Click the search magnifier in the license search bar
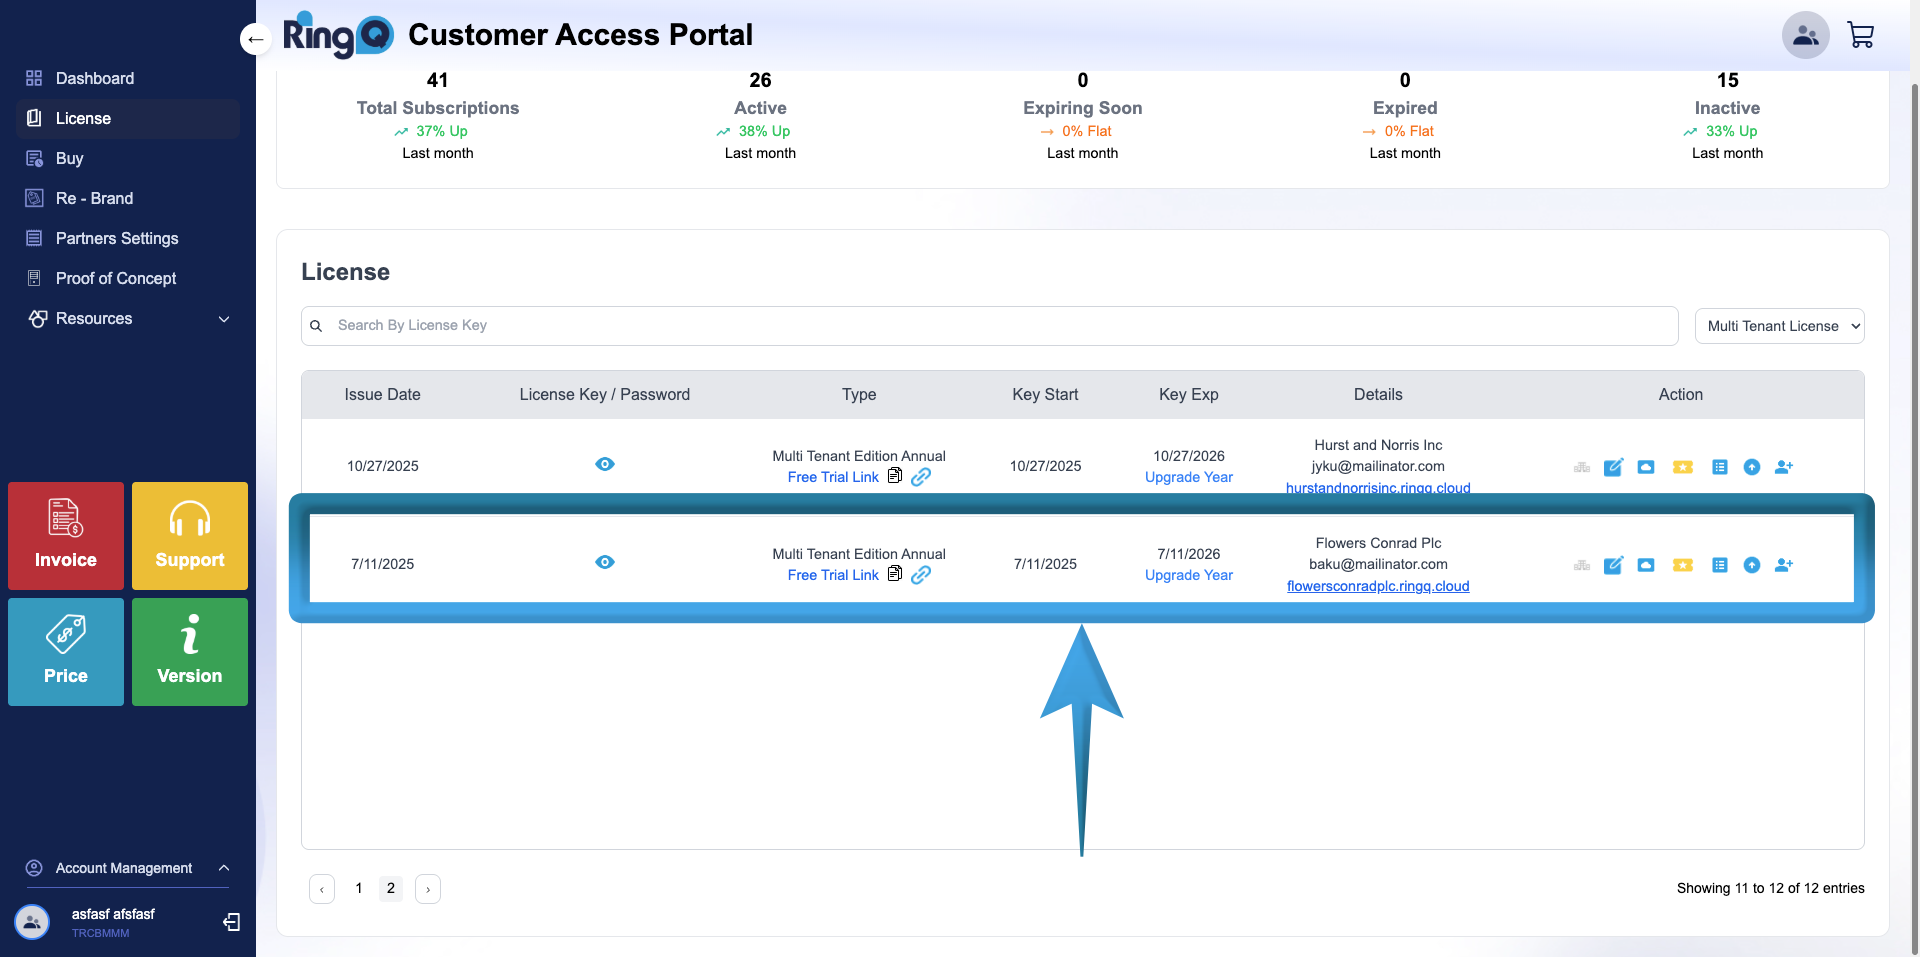 tap(316, 325)
